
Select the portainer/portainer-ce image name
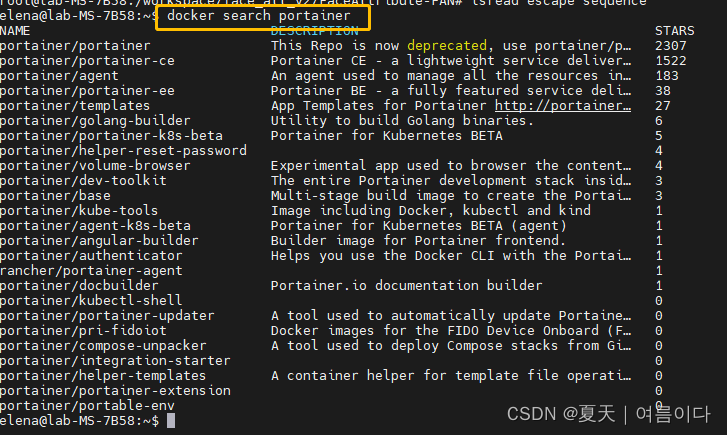click(x=87, y=61)
